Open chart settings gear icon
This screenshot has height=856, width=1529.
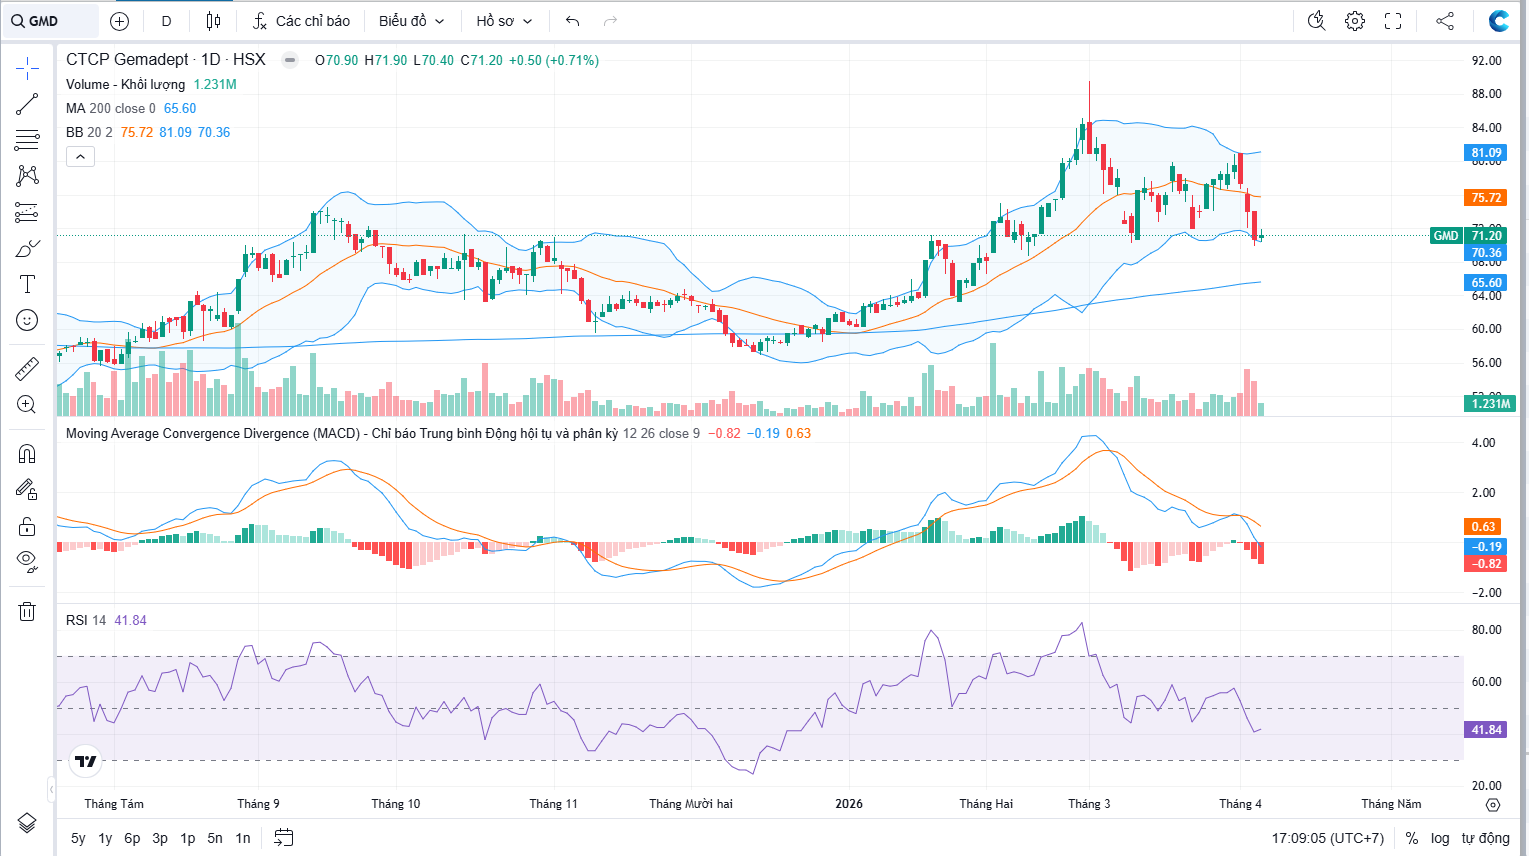(x=1354, y=21)
